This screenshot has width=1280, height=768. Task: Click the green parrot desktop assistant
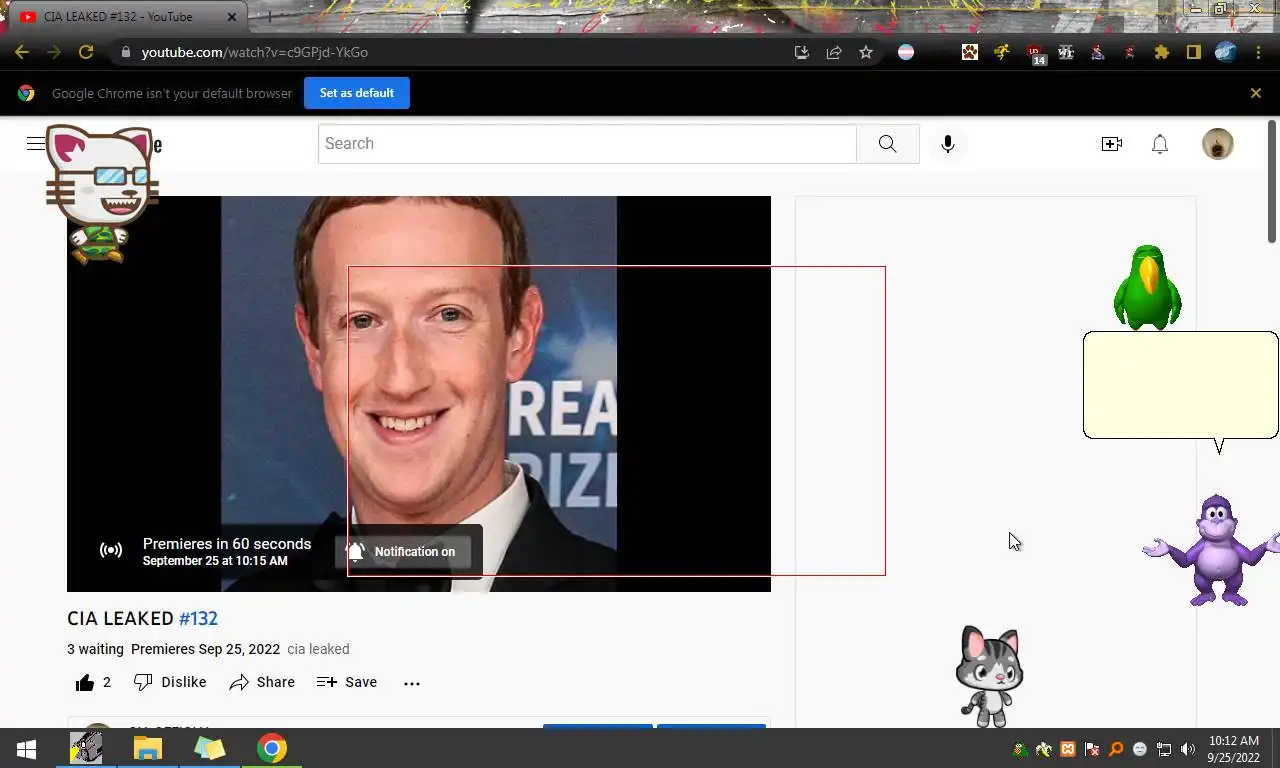point(1148,287)
